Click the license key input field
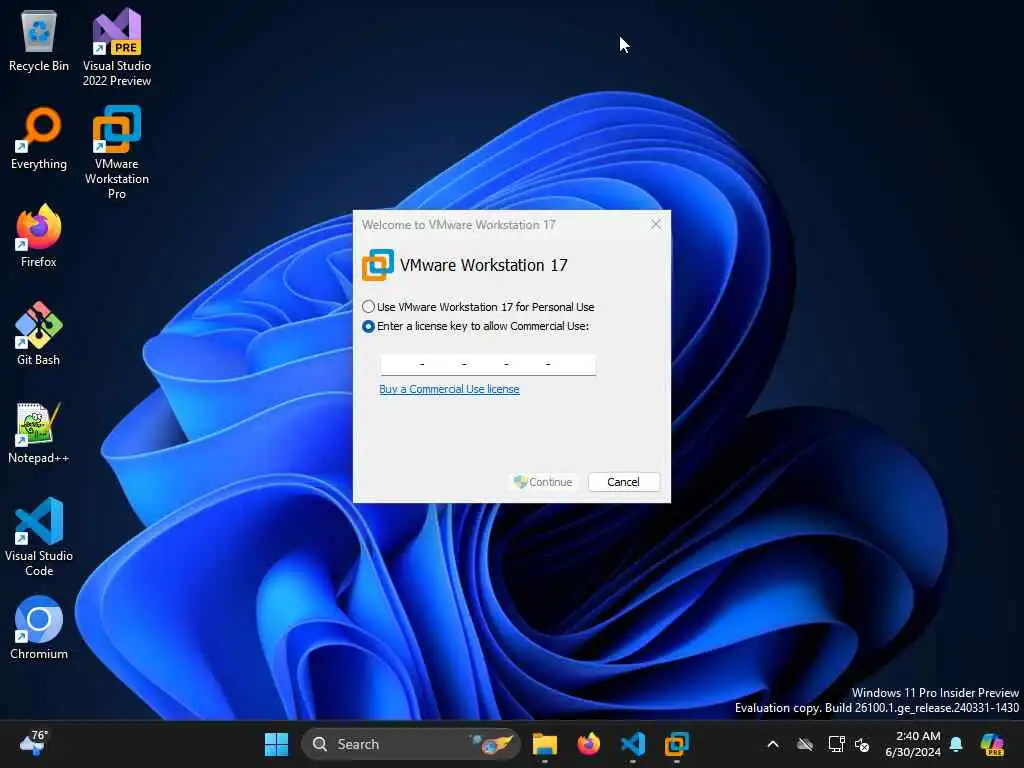Viewport: 1024px width, 768px height. [x=488, y=364]
